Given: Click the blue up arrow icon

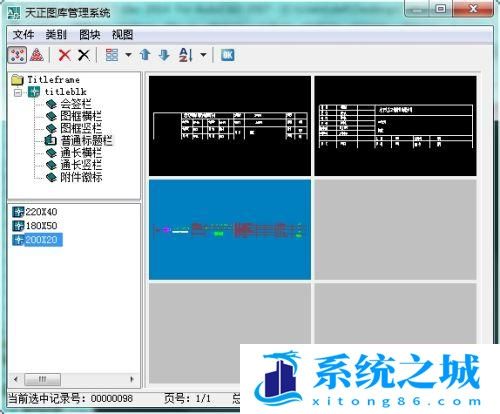Looking at the screenshot, I should [145, 55].
